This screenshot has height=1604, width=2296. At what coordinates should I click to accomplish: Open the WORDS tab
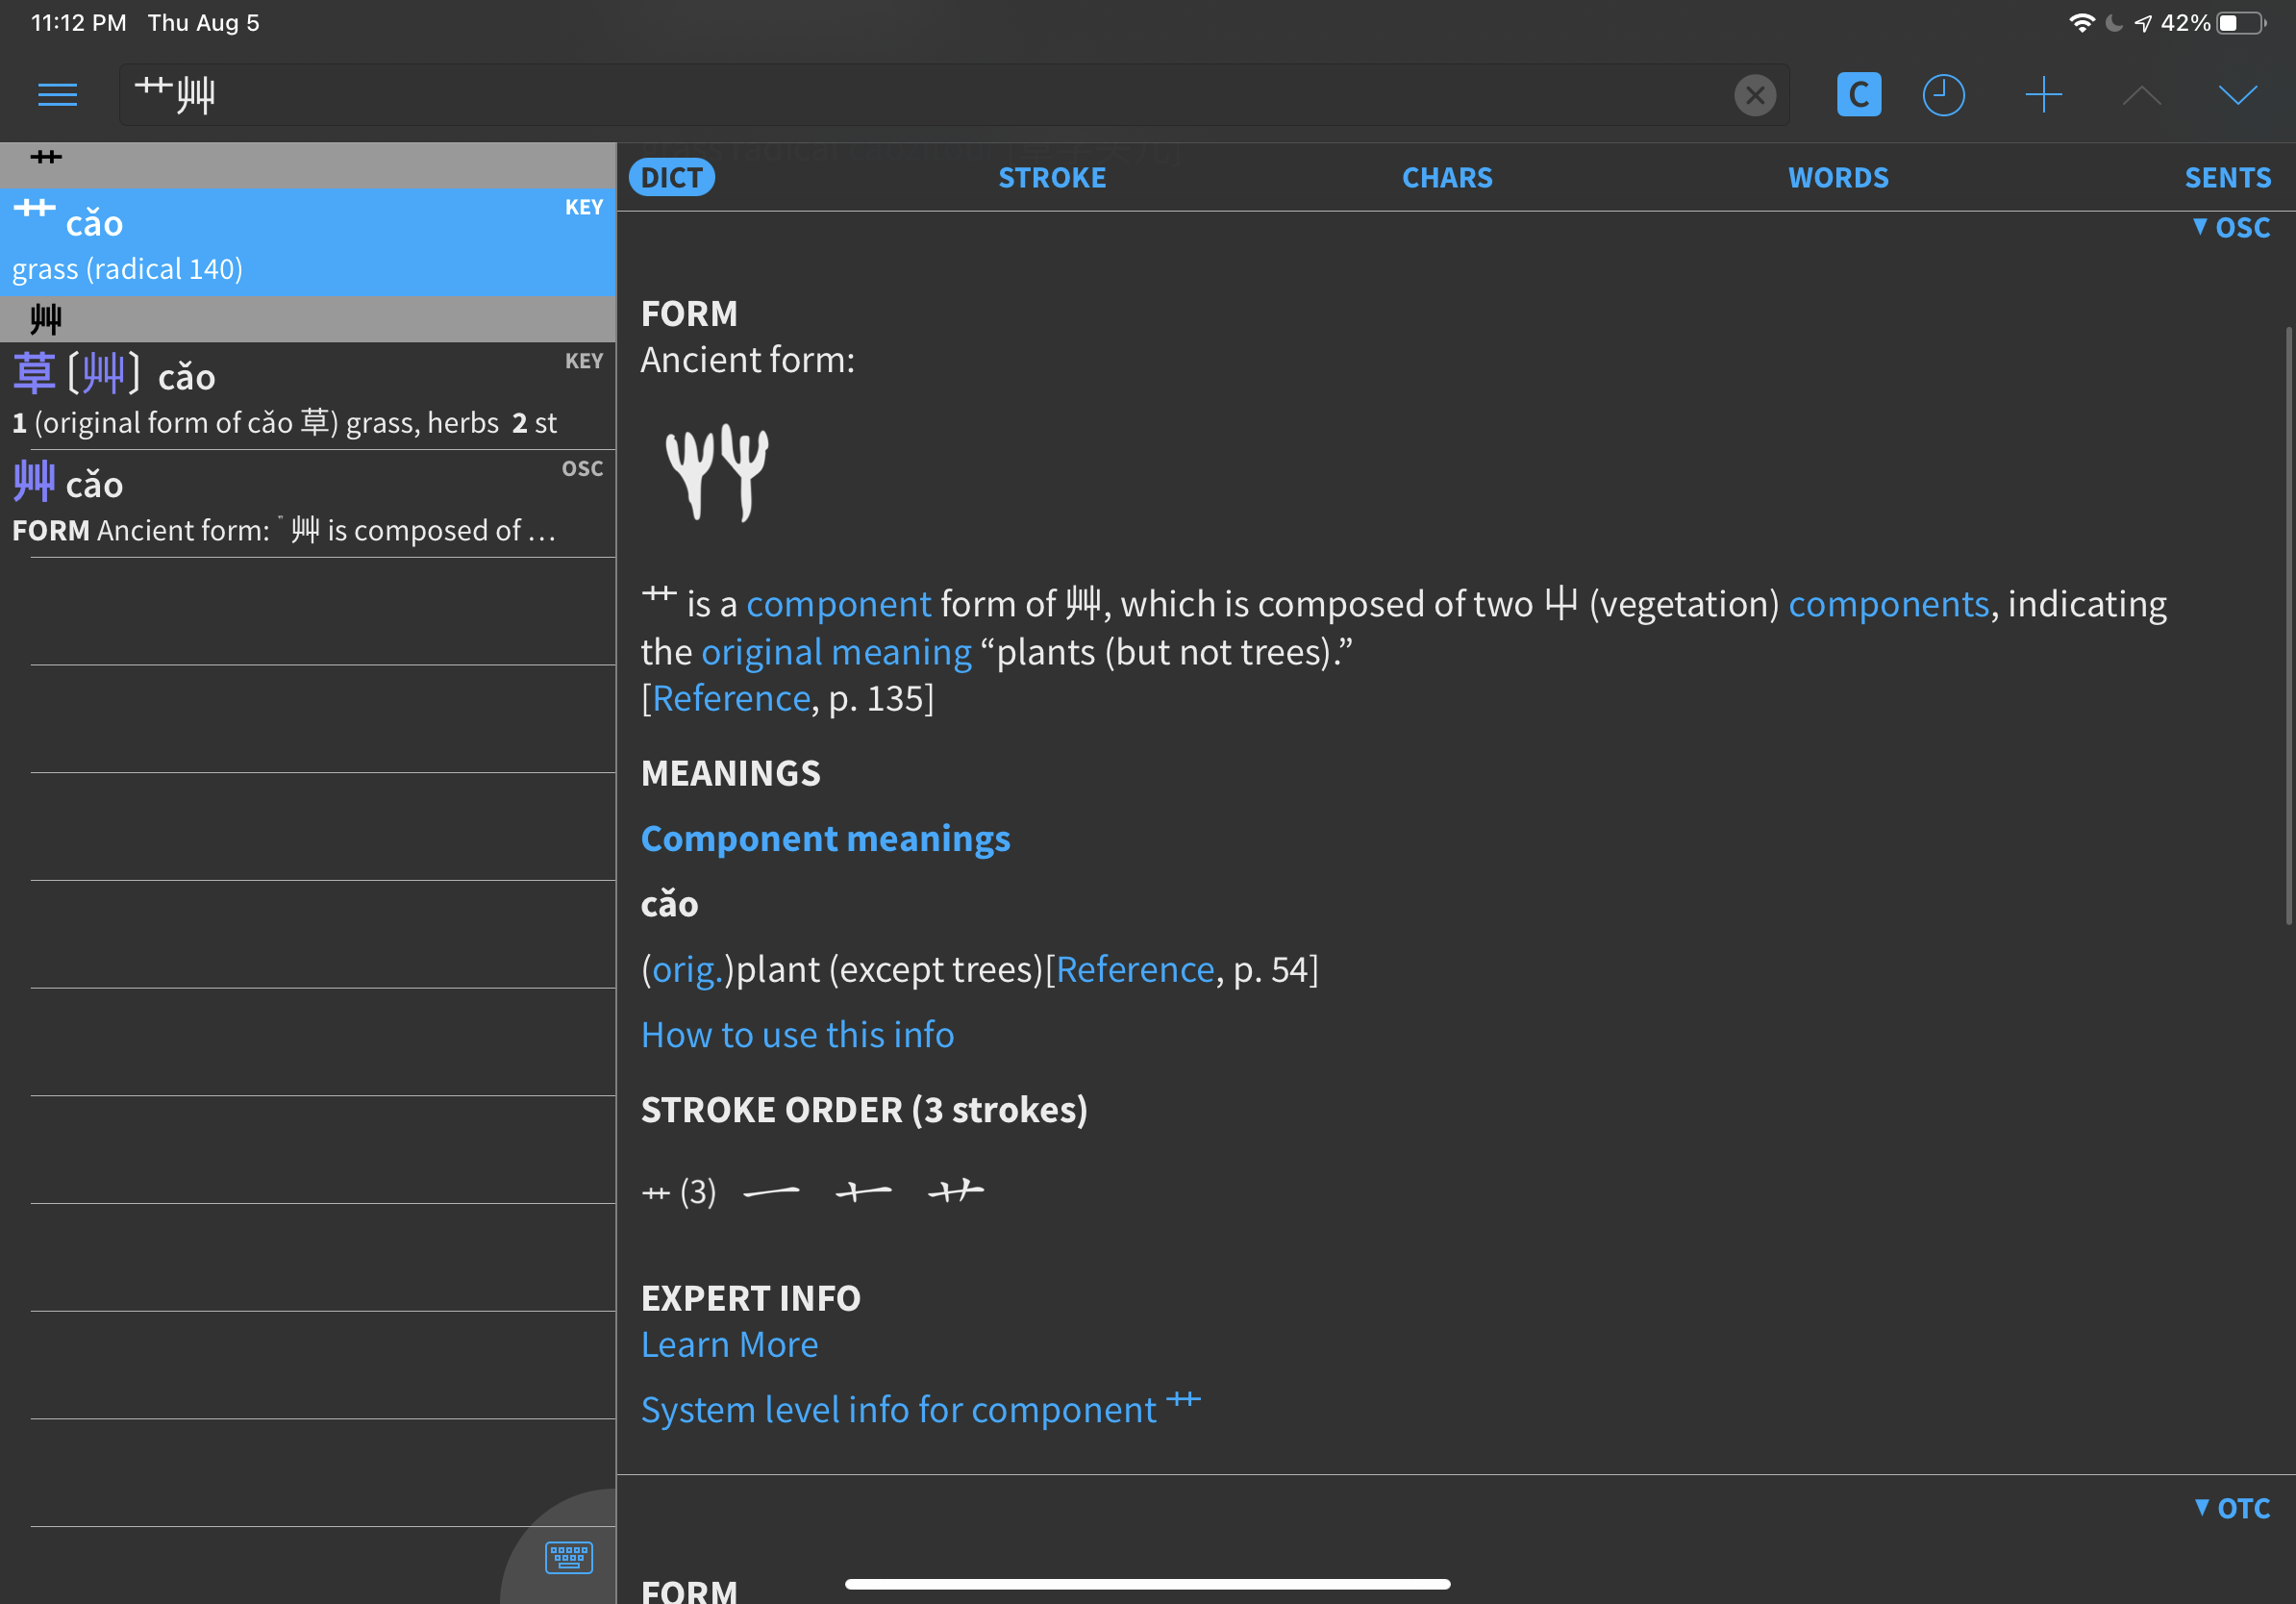[x=1838, y=178]
